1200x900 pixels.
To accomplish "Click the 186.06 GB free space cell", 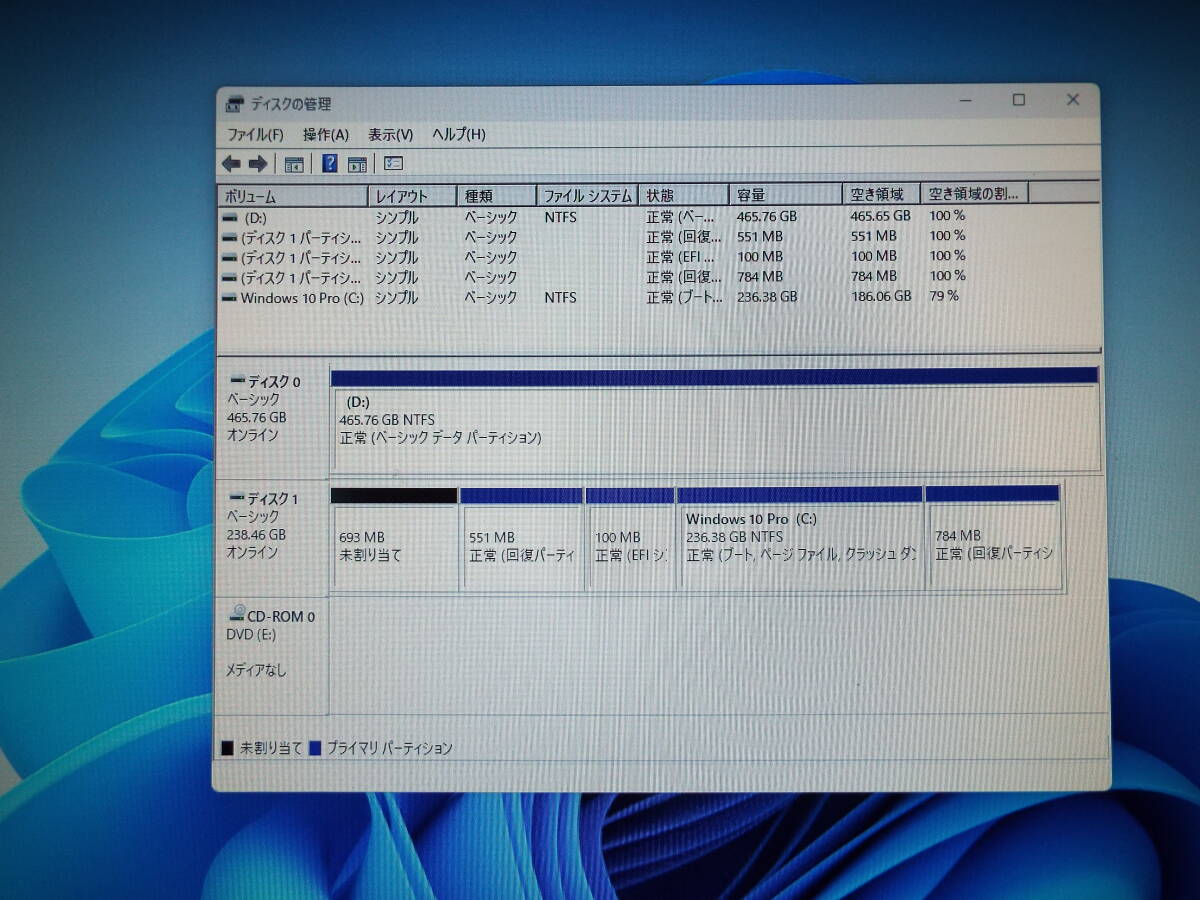I will click(880, 296).
